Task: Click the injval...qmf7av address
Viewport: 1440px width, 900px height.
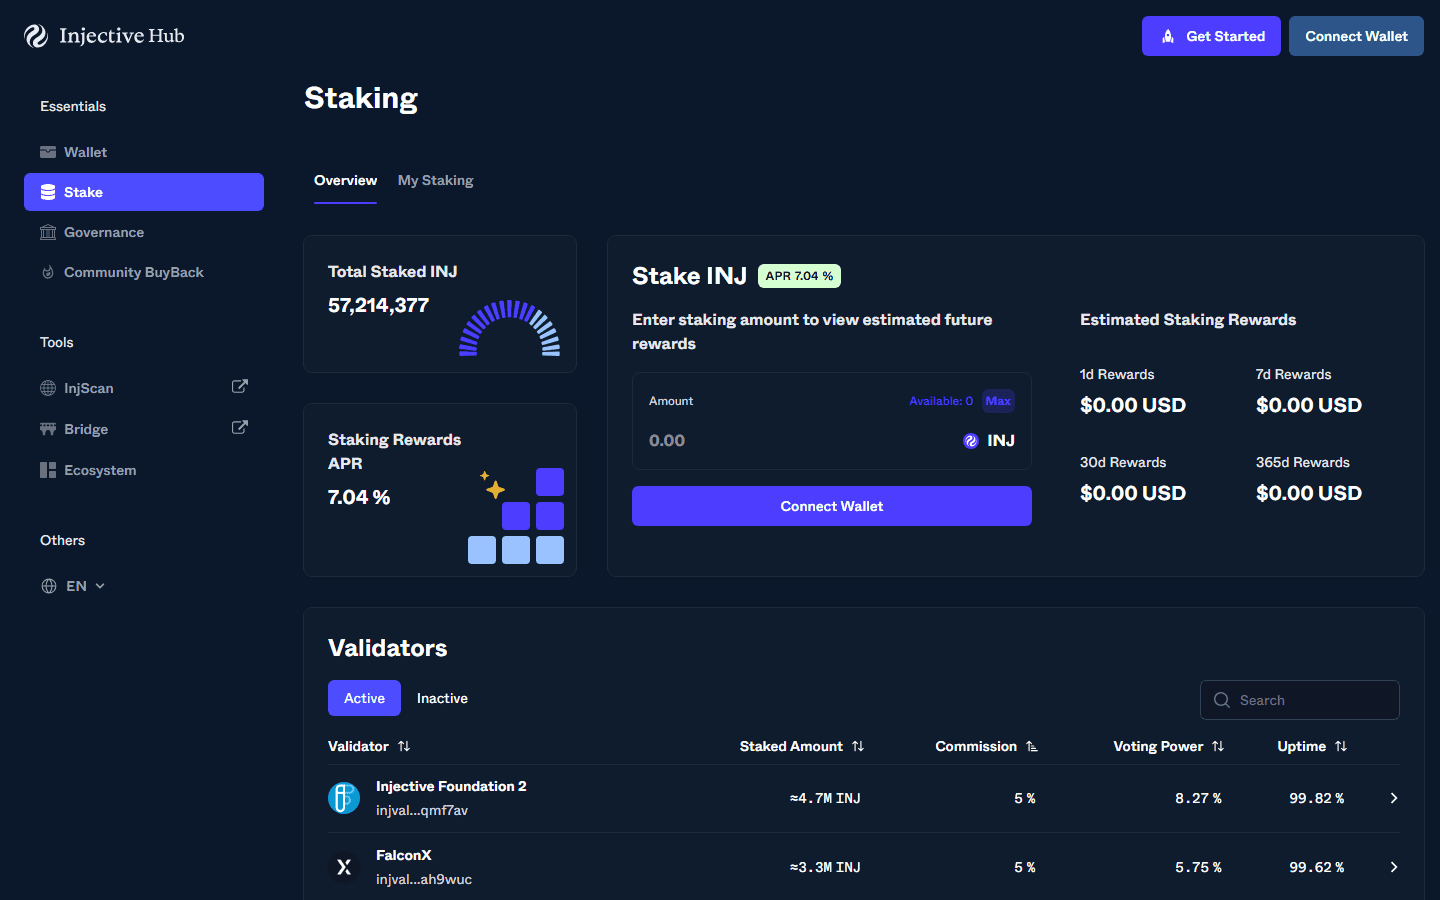Action: click(x=422, y=810)
